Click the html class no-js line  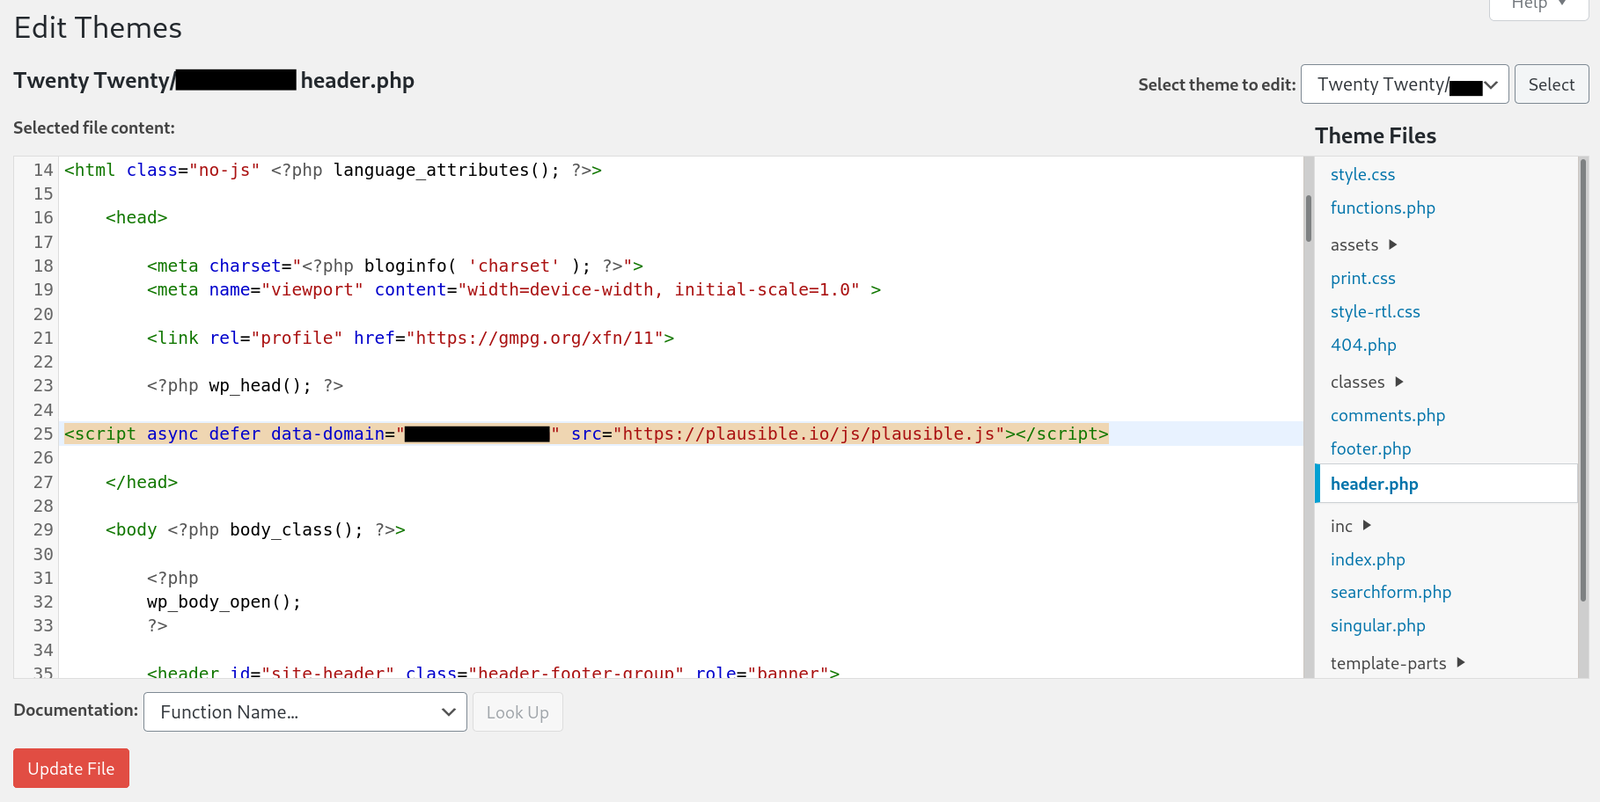click(333, 170)
